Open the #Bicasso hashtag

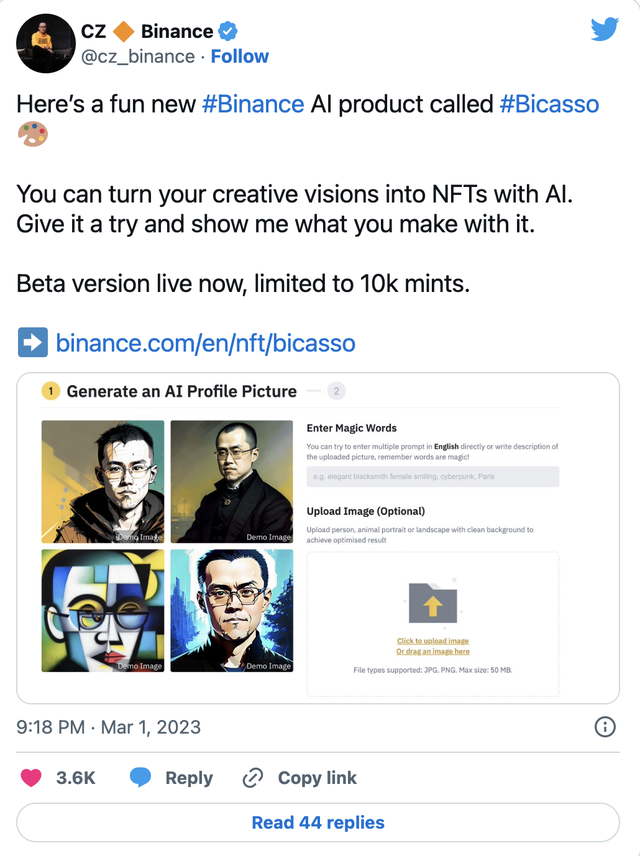pos(549,104)
